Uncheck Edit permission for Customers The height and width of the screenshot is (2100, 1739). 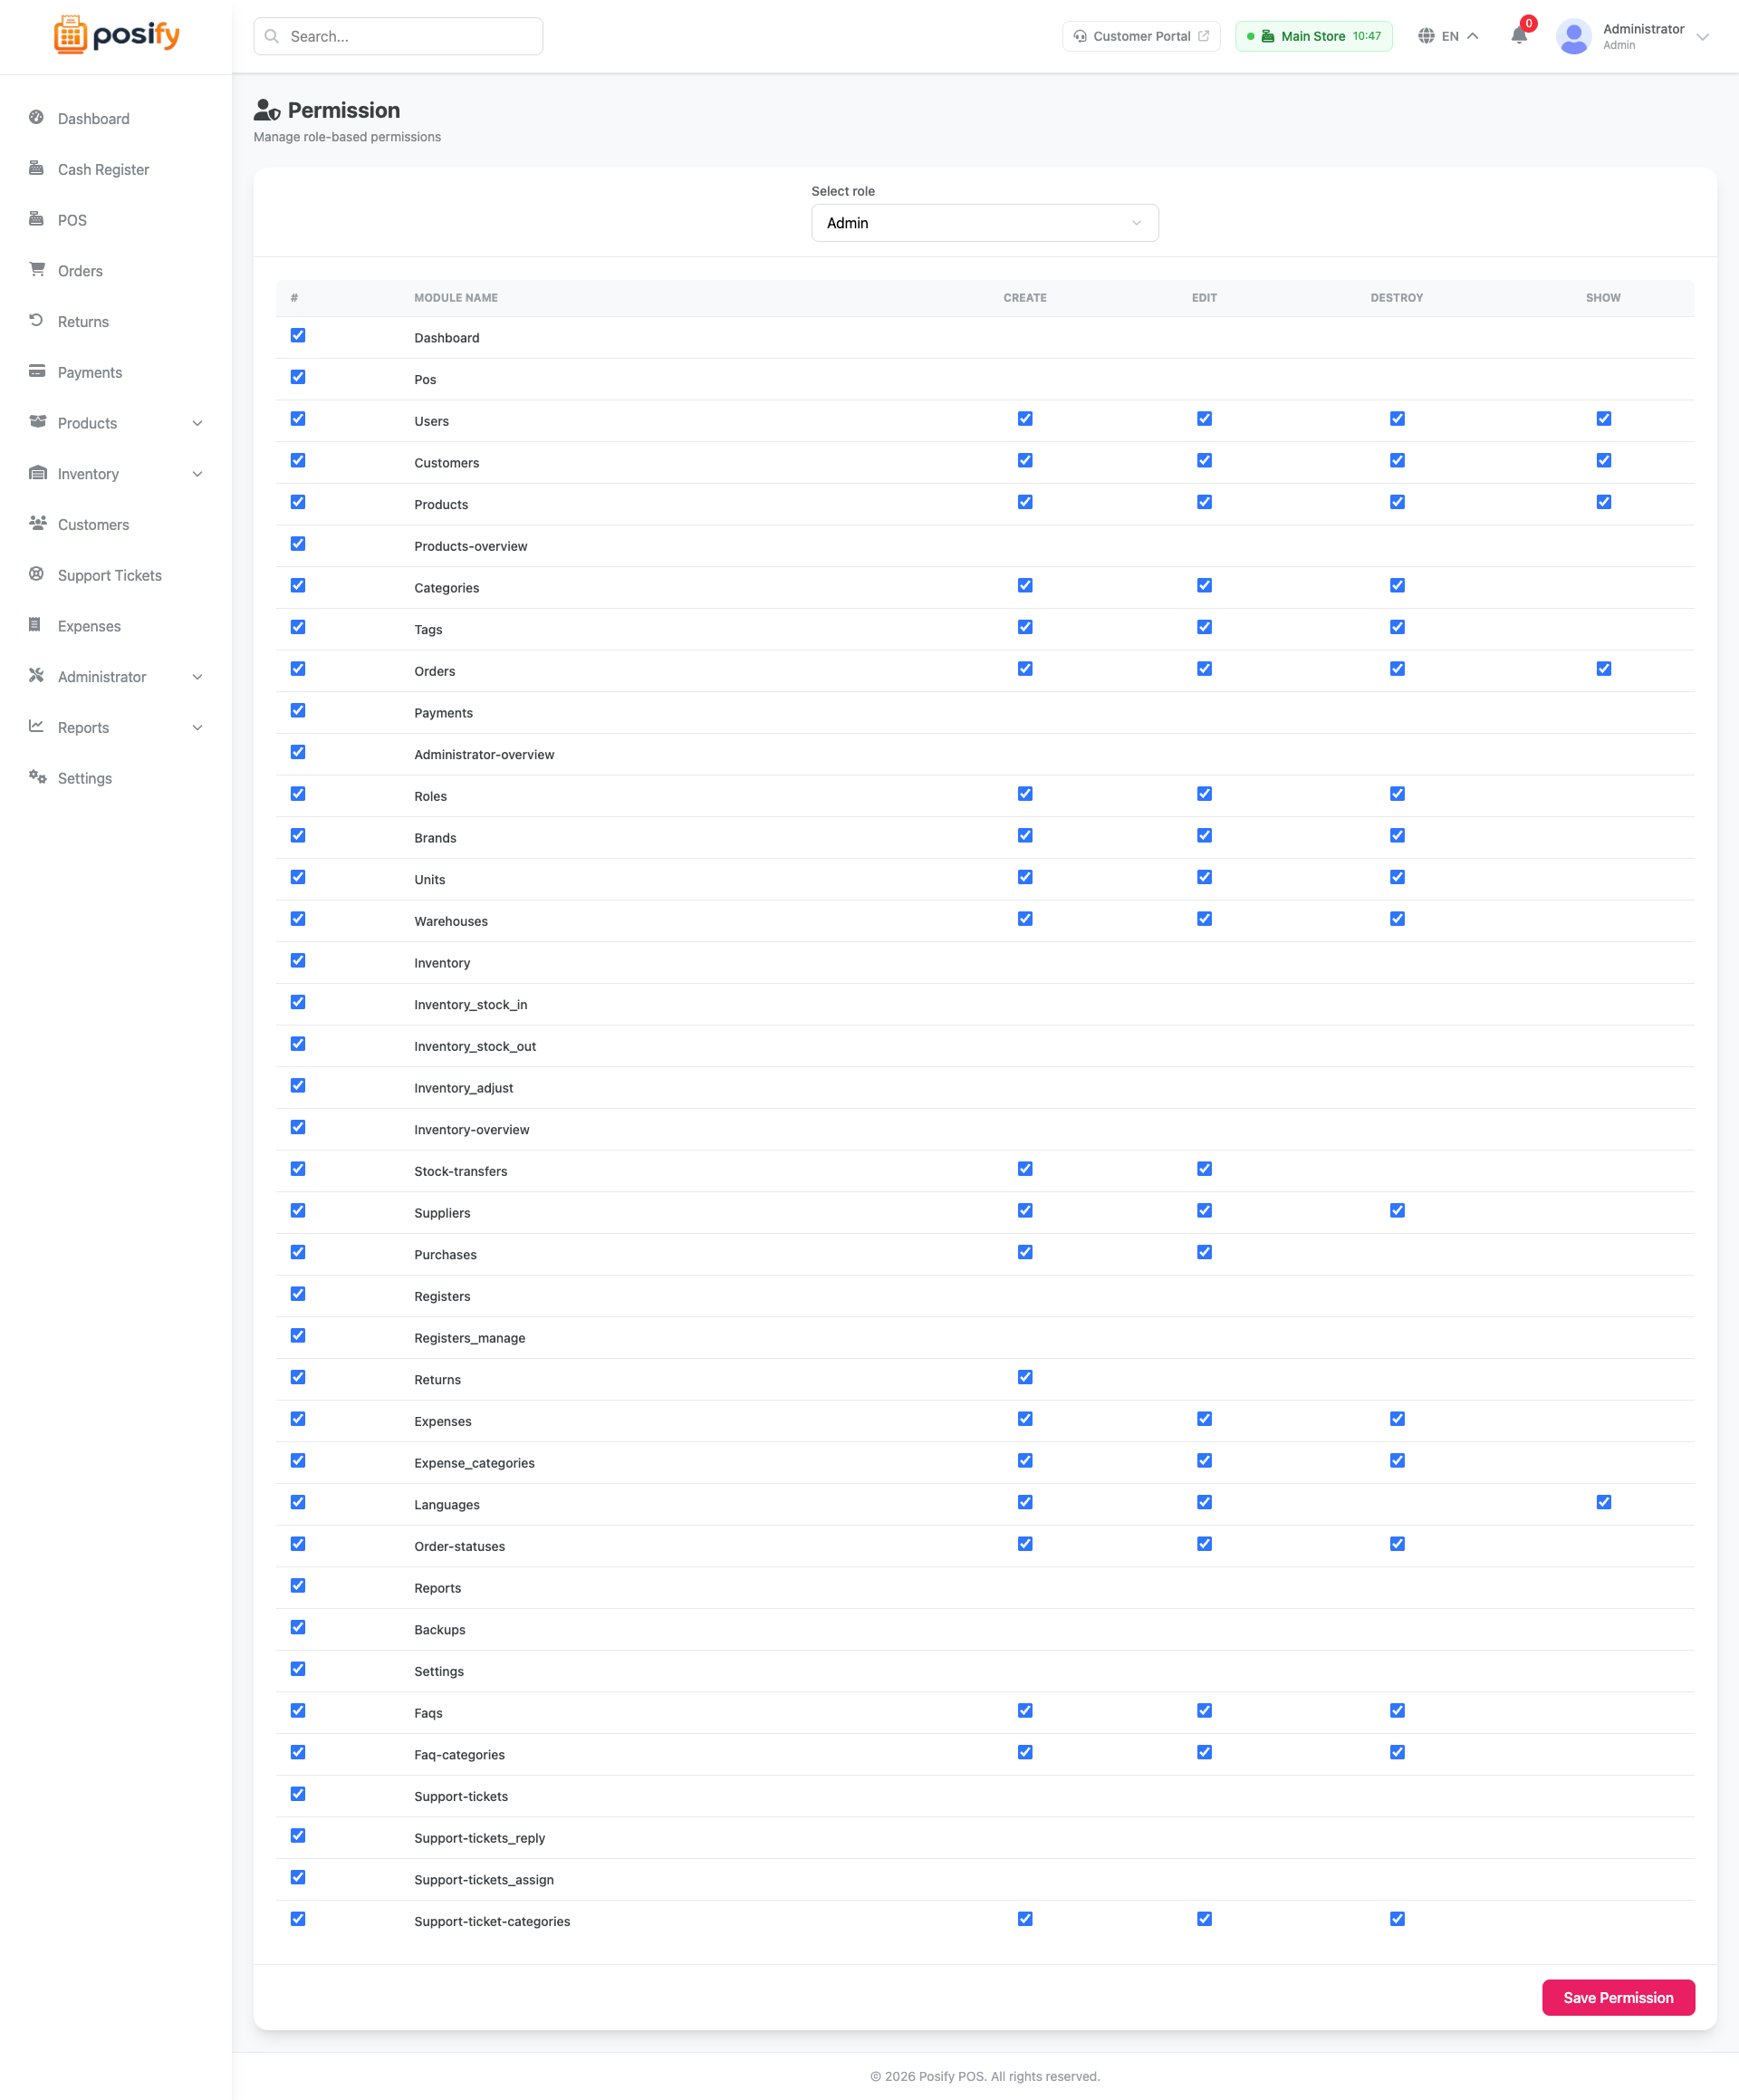[x=1204, y=461]
